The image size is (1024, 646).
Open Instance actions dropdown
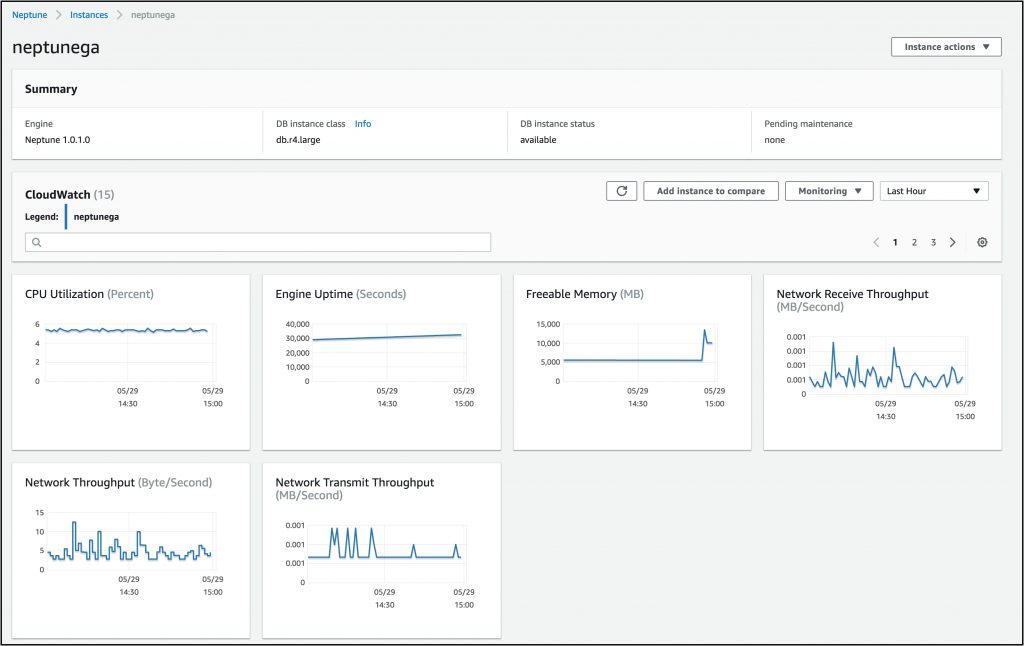(x=946, y=47)
